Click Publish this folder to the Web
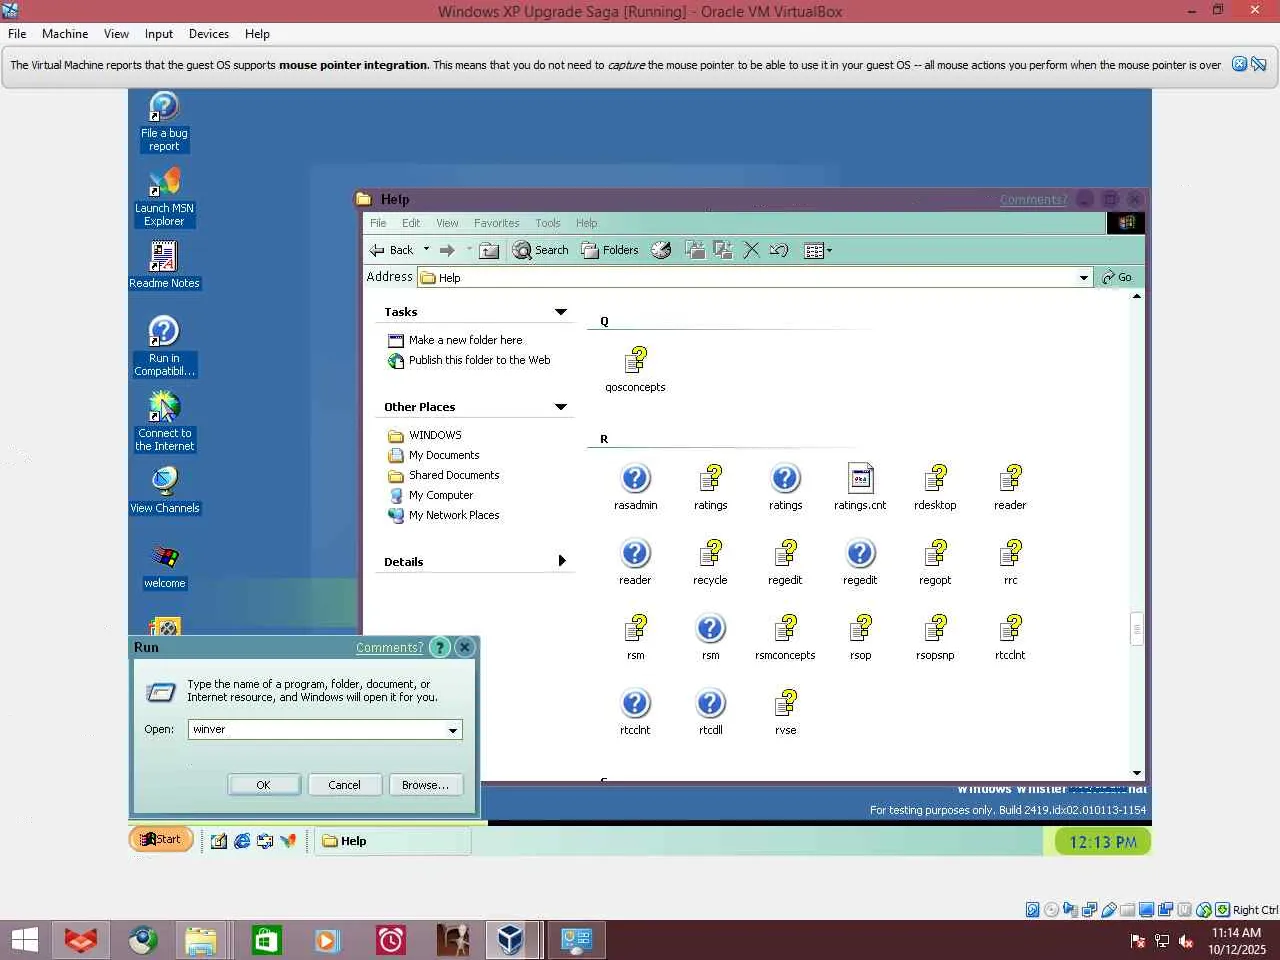The height and width of the screenshot is (960, 1280). (x=479, y=360)
